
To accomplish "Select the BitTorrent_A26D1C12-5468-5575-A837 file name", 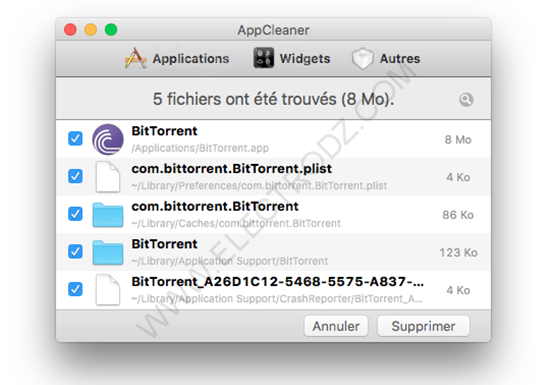I will pos(278,282).
